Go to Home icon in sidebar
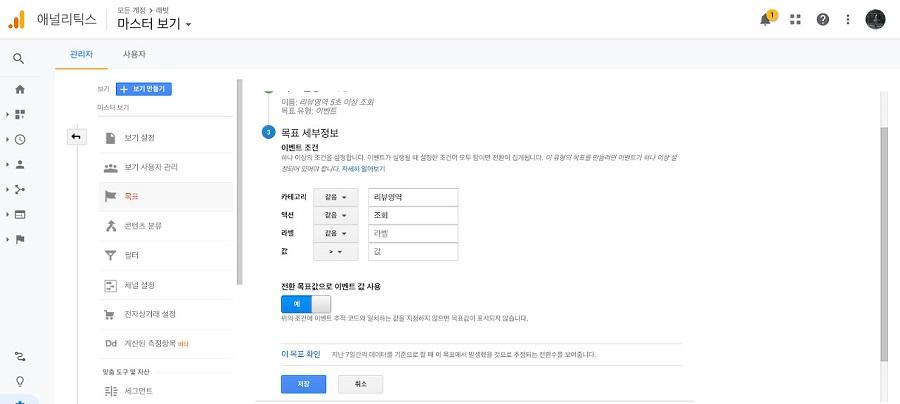Image resolution: width=900 pixels, height=404 pixels. pos(20,90)
